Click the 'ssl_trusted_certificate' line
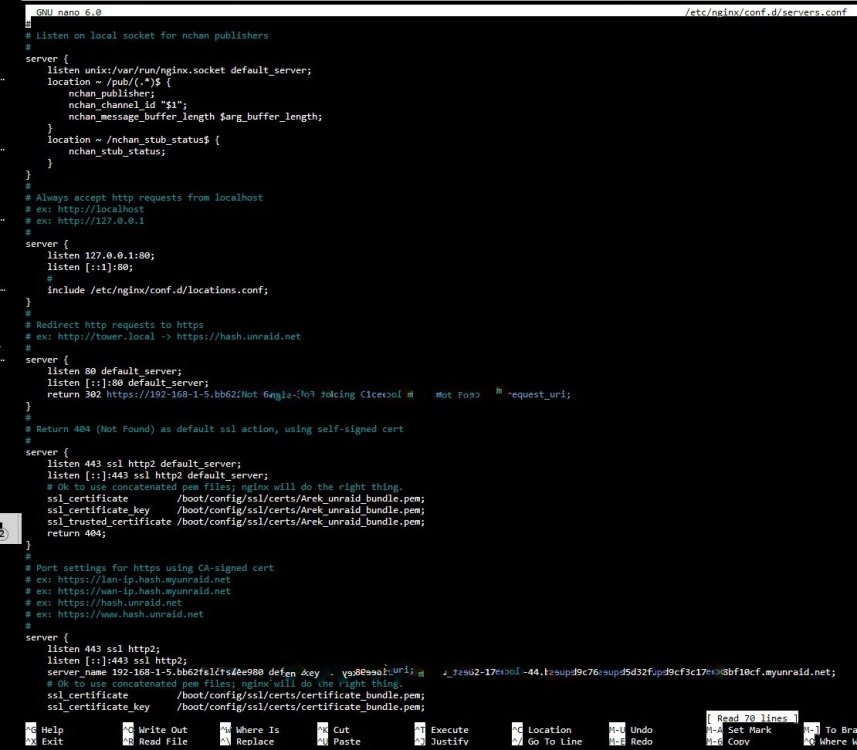Screen dimensions: 857x750 236,522
